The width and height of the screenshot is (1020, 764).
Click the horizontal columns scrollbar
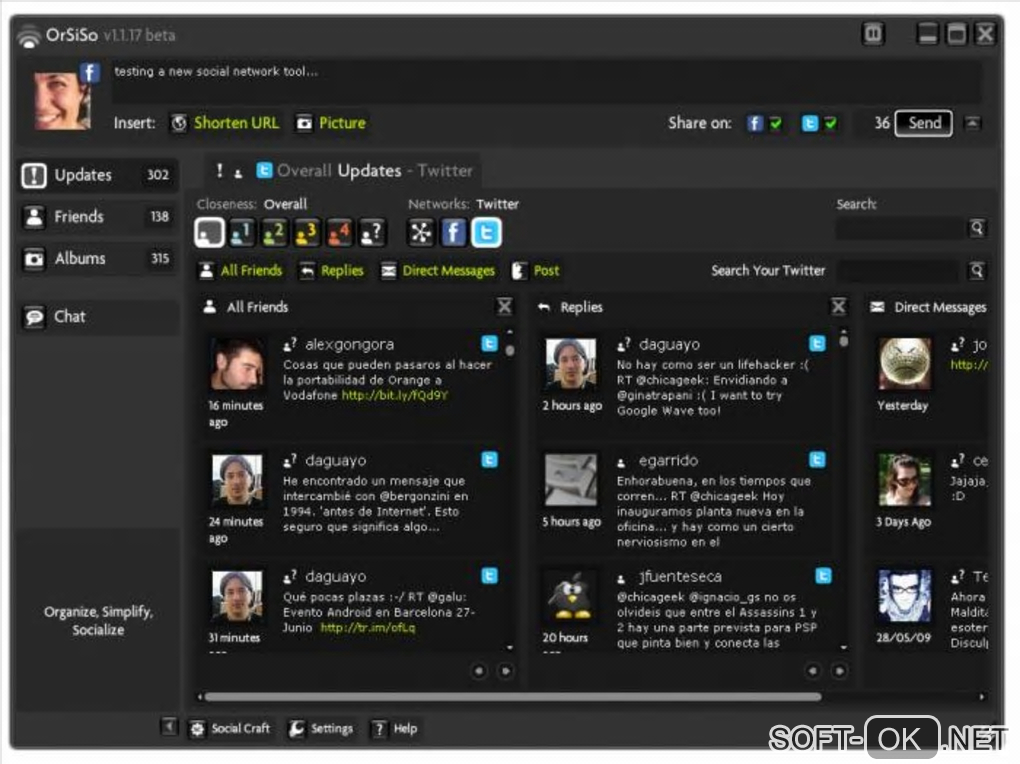[x=513, y=696]
